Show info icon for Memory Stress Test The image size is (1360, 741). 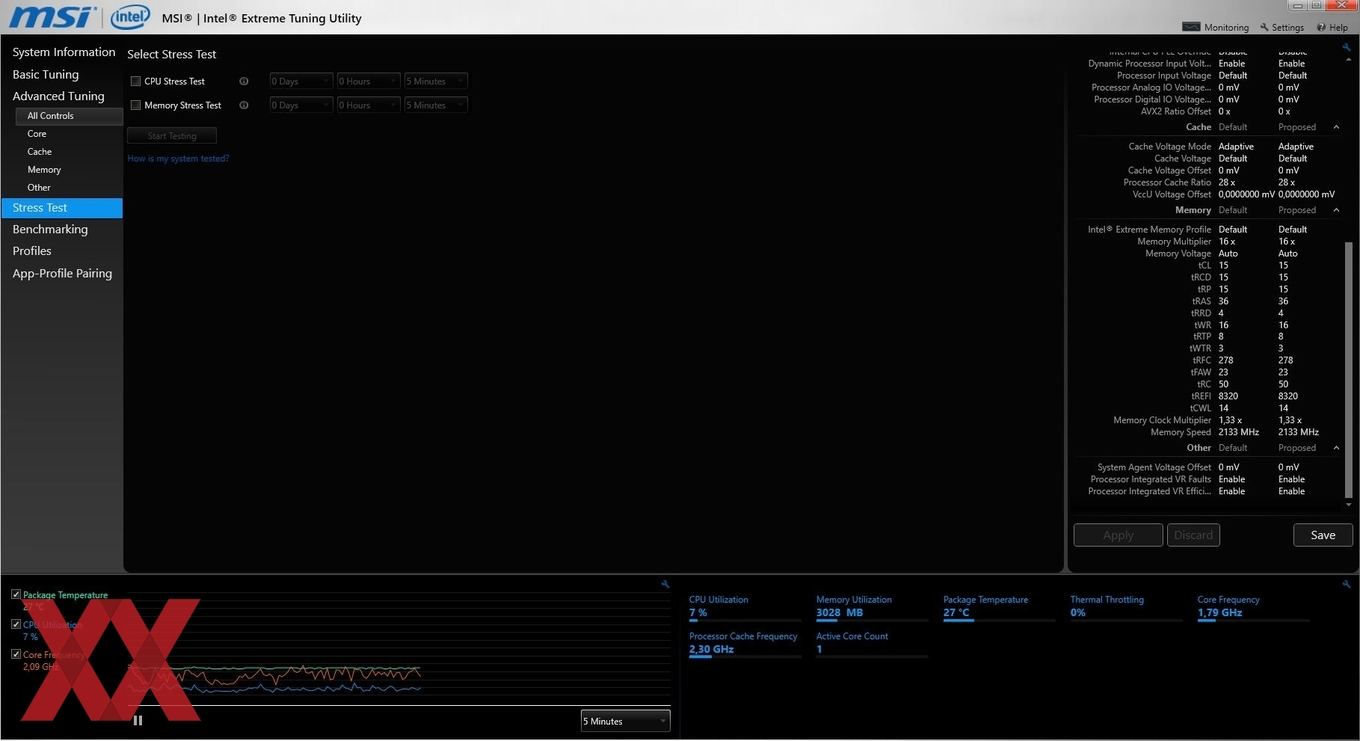(244, 105)
